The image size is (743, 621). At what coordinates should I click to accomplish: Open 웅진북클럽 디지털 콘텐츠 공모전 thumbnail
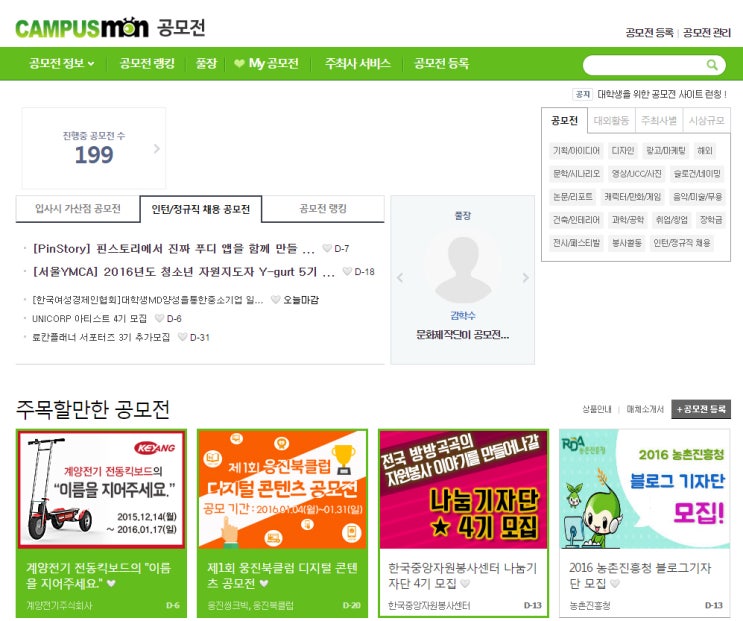point(282,489)
